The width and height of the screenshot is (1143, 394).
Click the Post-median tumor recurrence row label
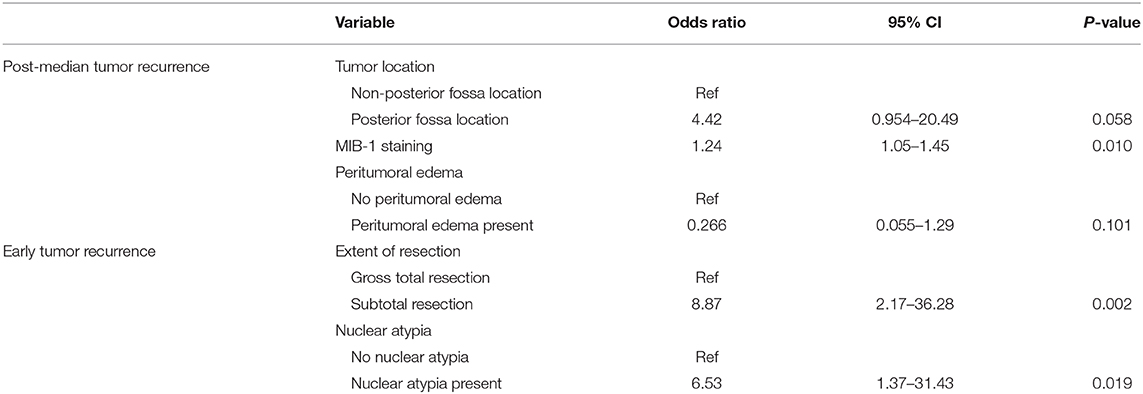pyautogui.click(x=107, y=67)
